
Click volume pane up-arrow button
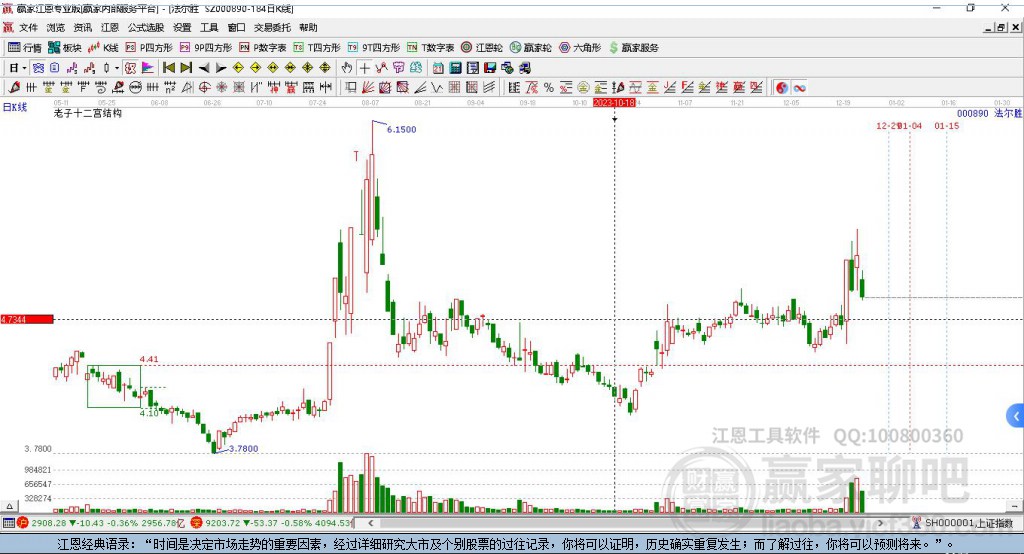(9, 506)
